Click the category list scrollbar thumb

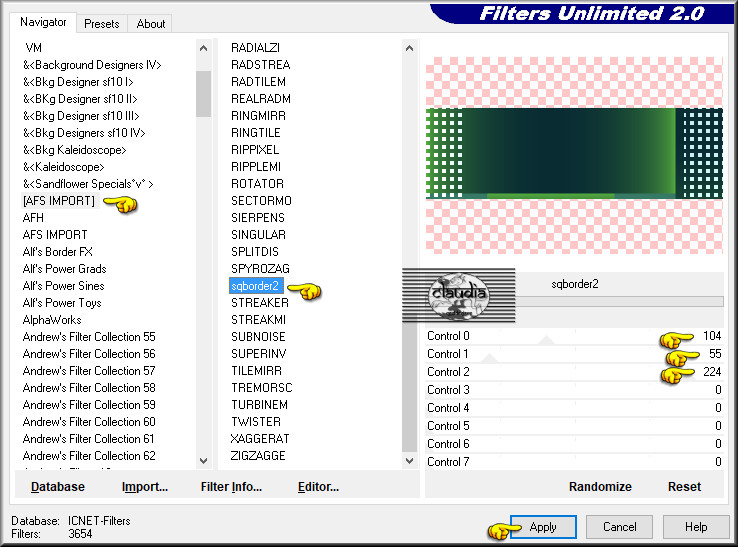(x=203, y=94)
